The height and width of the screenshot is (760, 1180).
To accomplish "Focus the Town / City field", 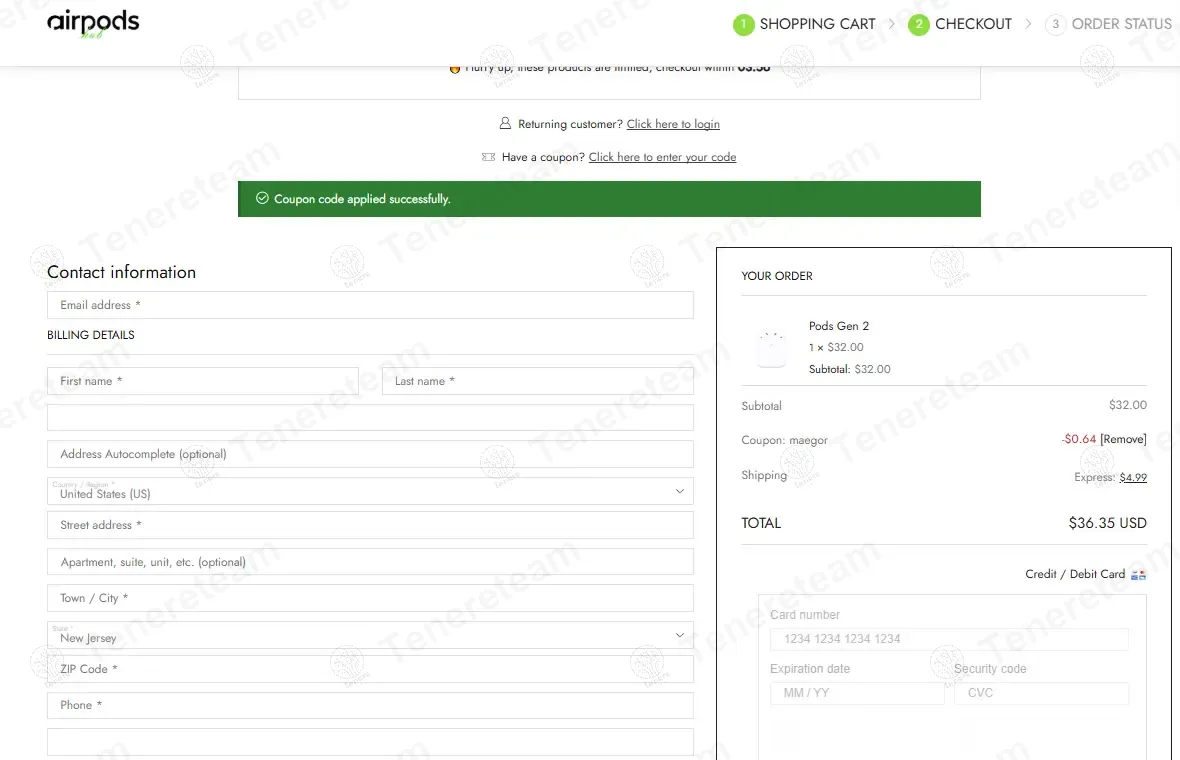I will coord(370,598).
